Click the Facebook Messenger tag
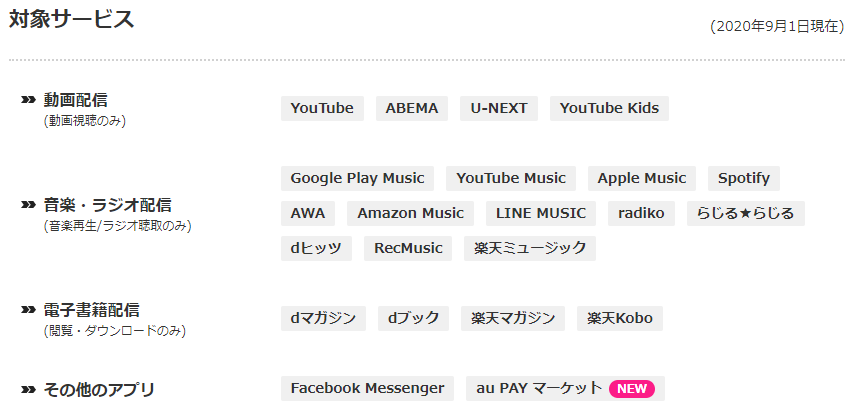The image size is (858, 419). 367,388
